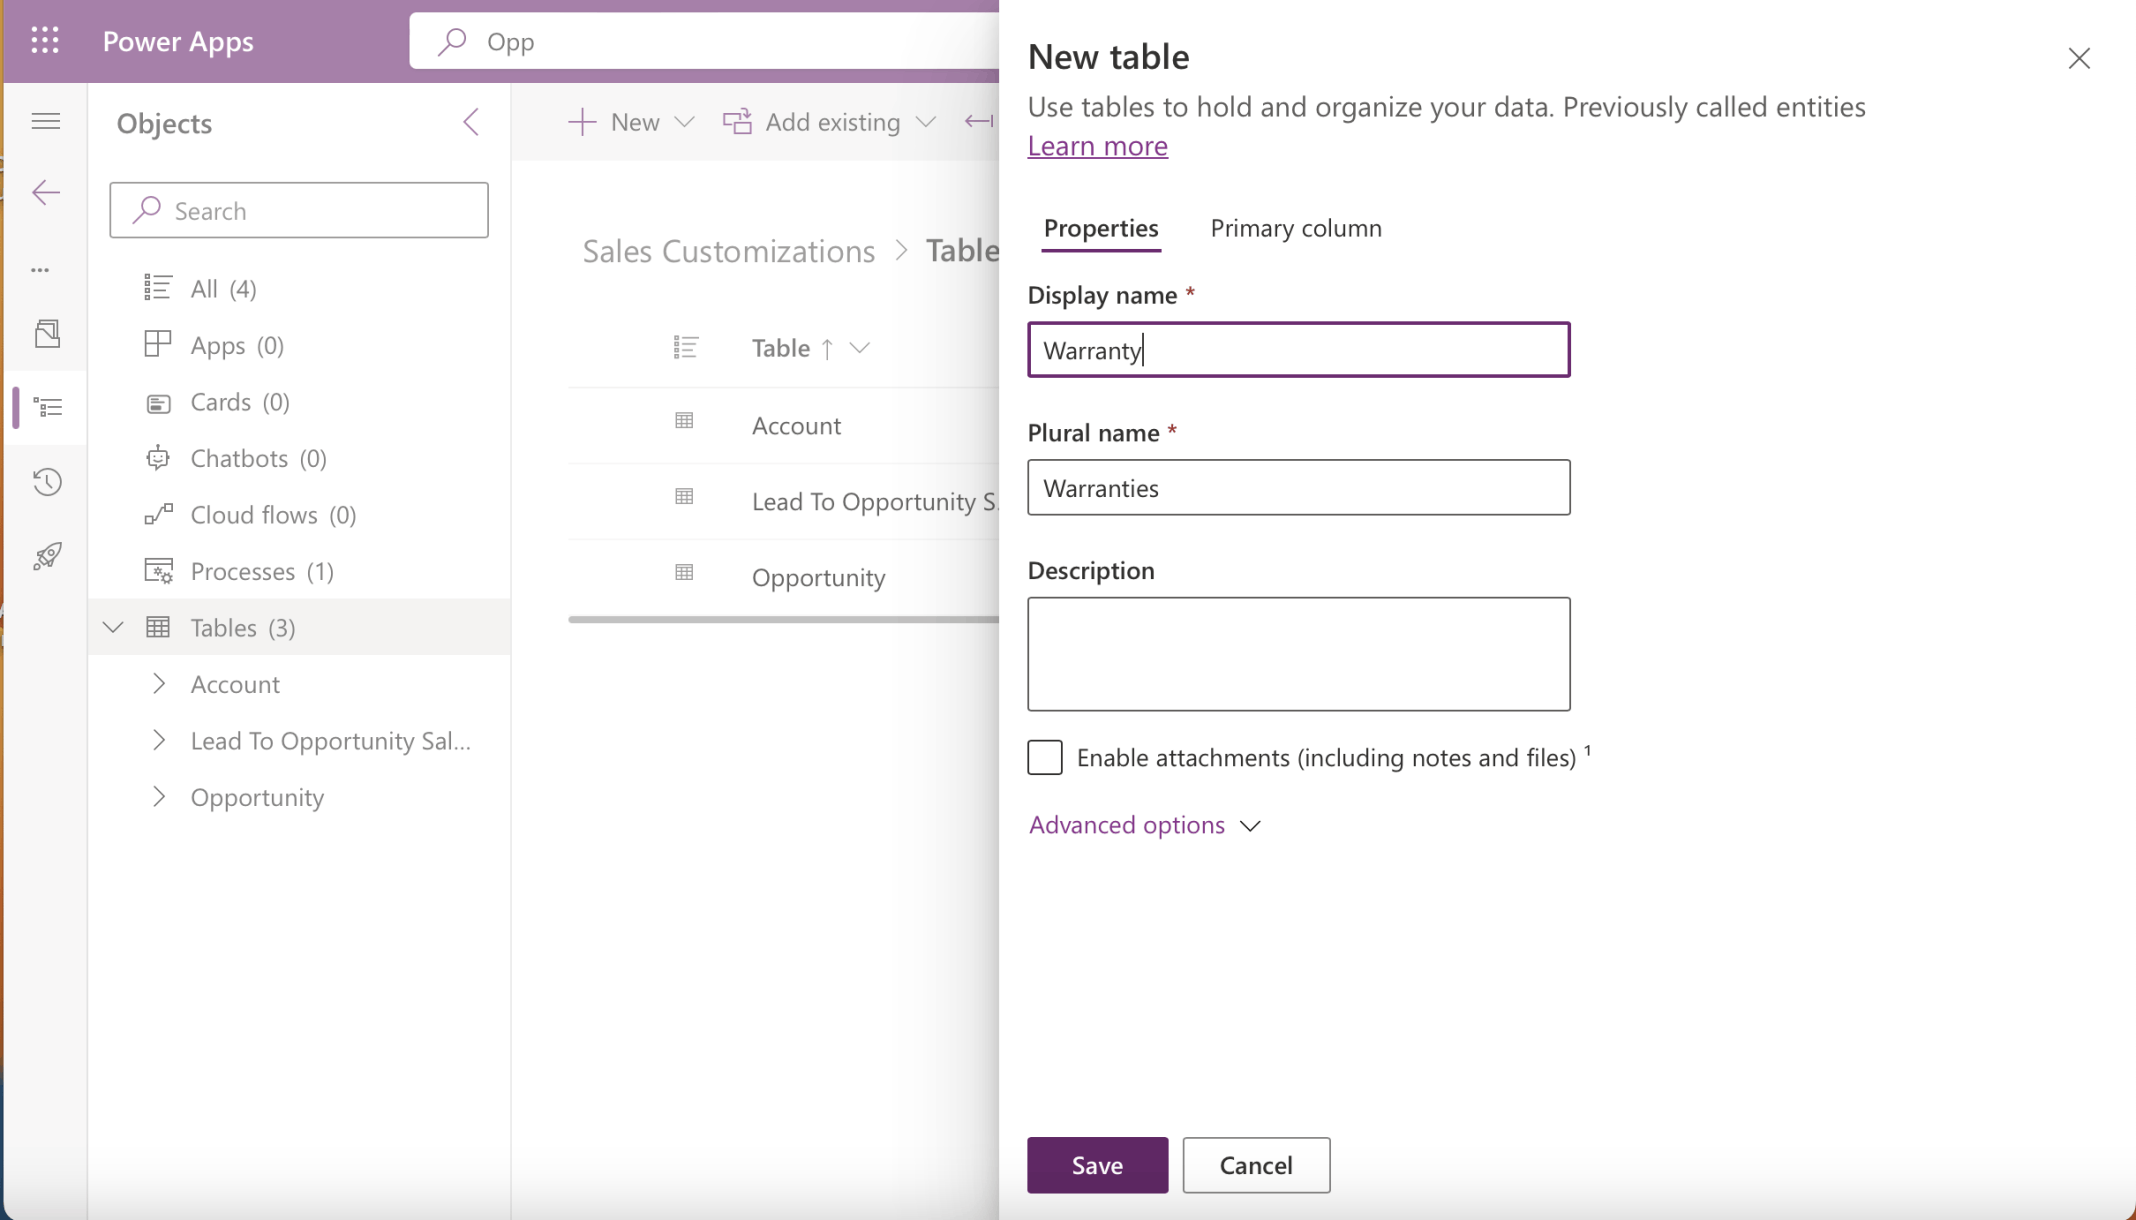Open the Add existing dropdown
Screen dimensions: 2136x1220
[830, 122]
